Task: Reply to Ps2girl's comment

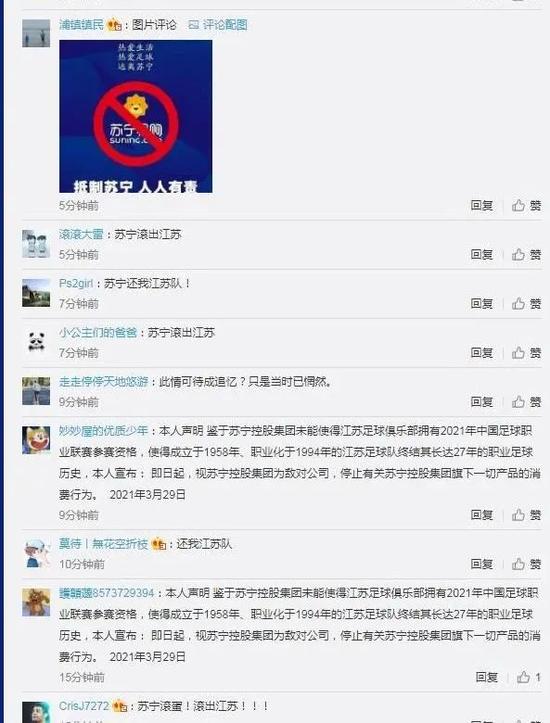Action: 482,303
